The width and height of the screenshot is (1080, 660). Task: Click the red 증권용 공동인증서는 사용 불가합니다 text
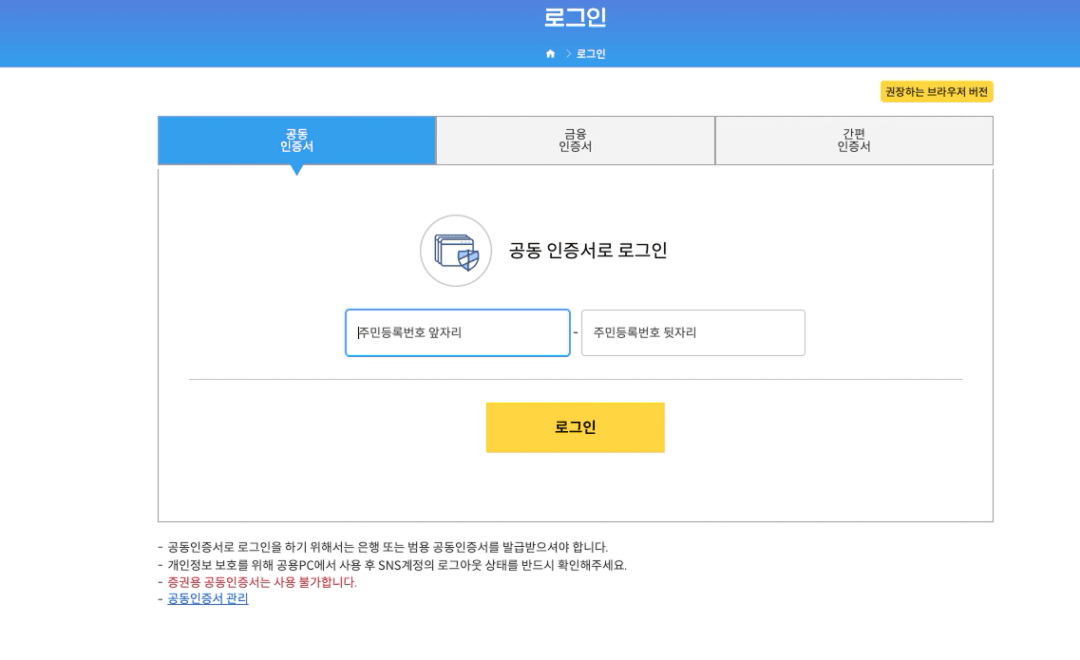coord(262,582)
